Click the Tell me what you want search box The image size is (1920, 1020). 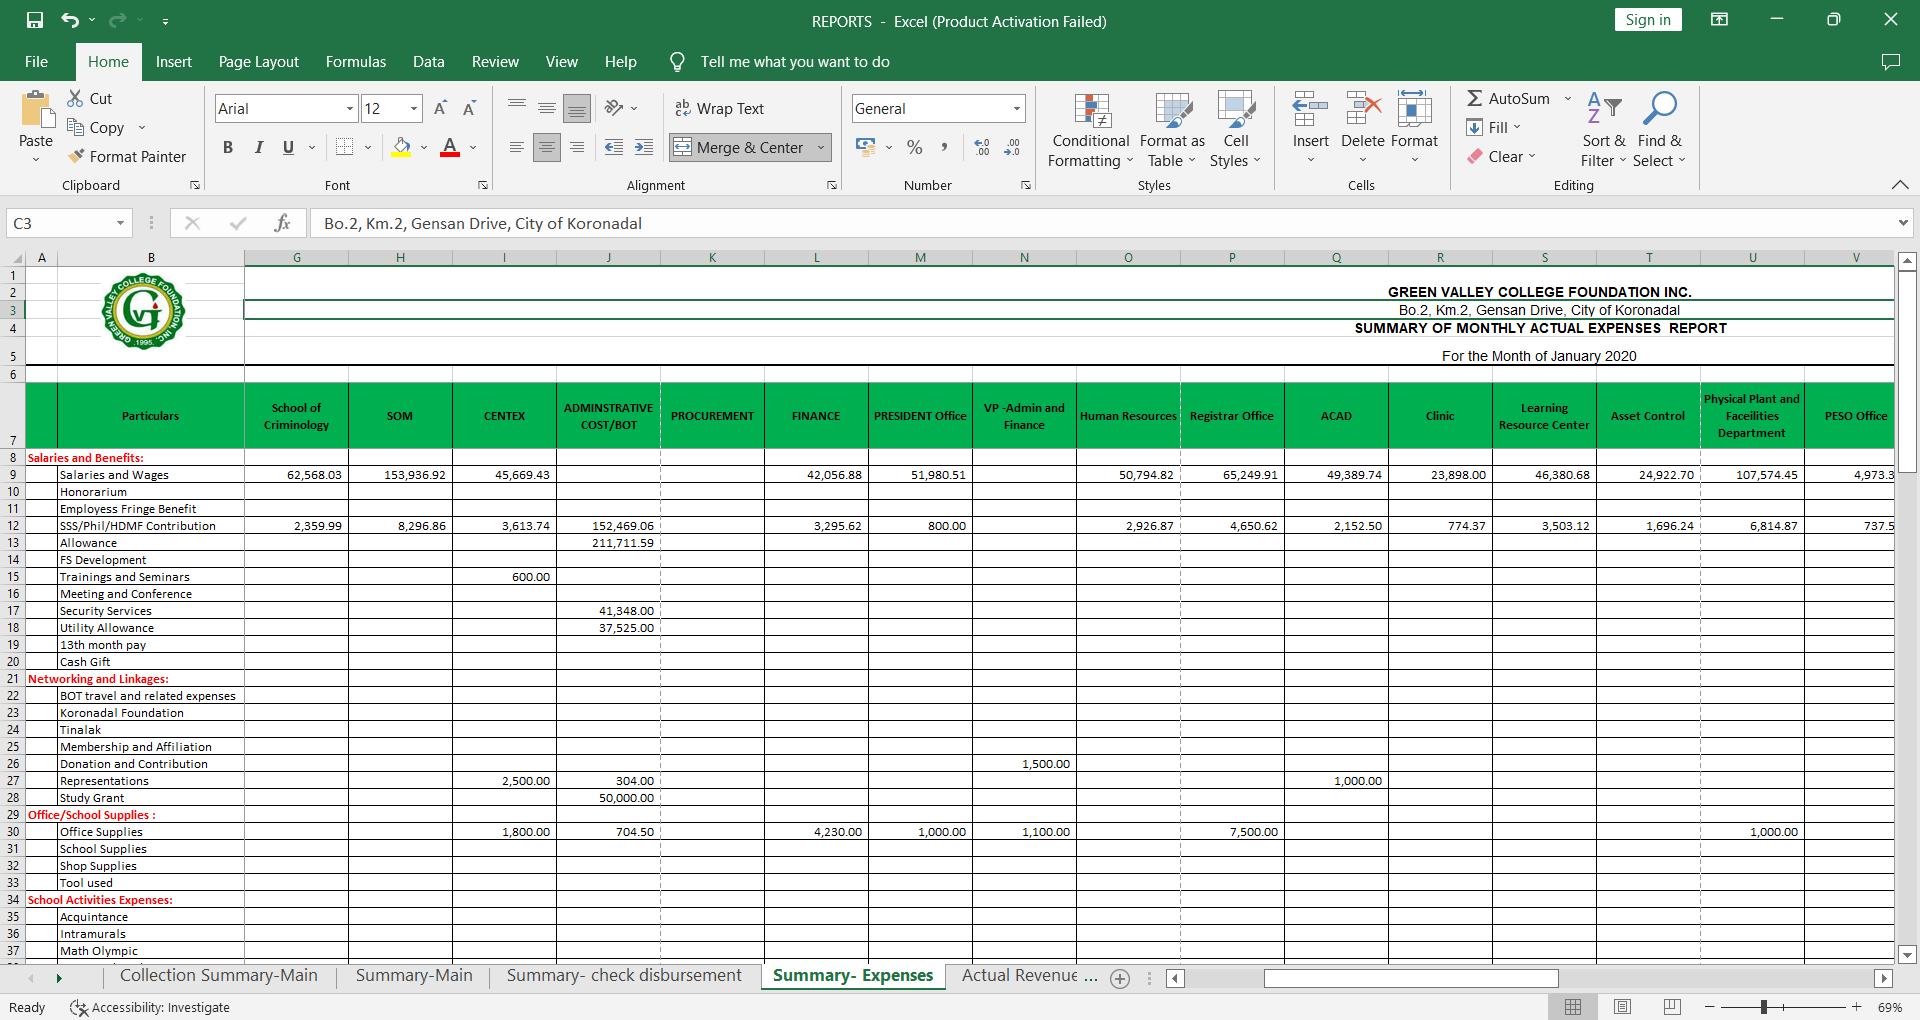click(795, 62)
